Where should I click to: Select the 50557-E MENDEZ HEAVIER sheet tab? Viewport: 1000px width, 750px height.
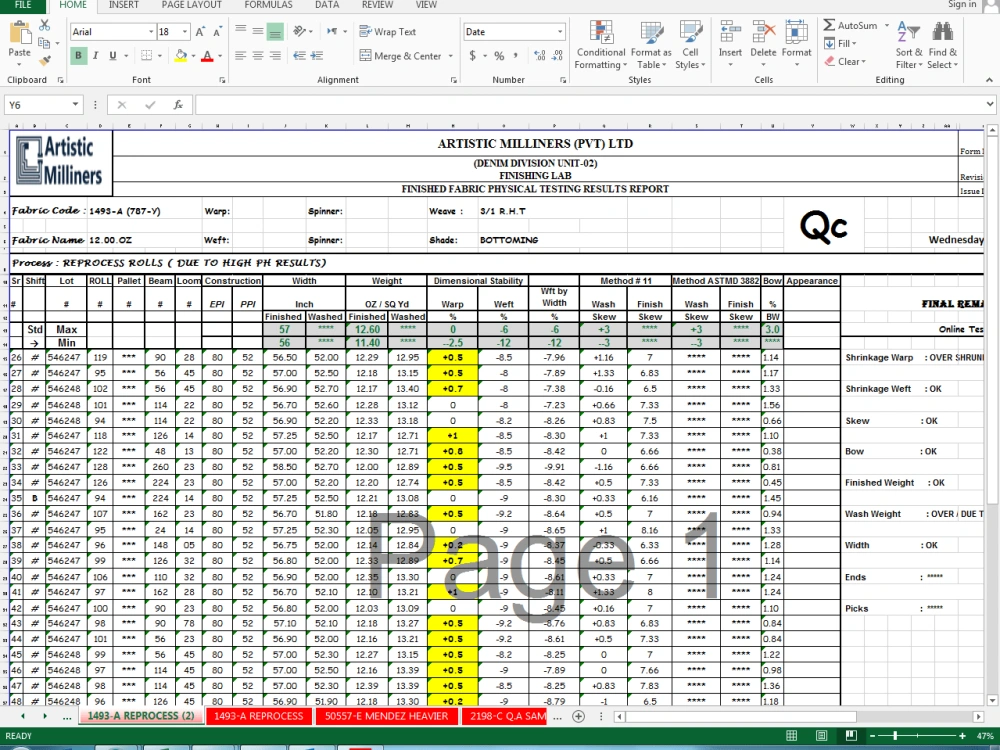tap(386, 716)
